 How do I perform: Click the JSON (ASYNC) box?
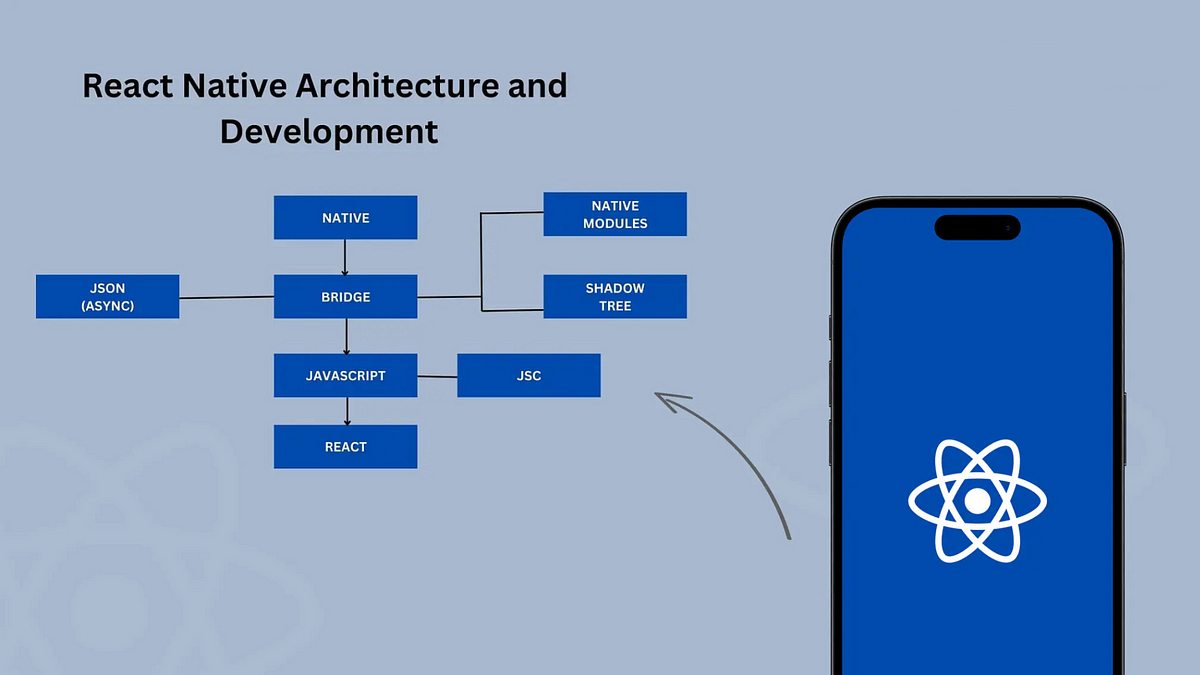click(x=108, y=297)
